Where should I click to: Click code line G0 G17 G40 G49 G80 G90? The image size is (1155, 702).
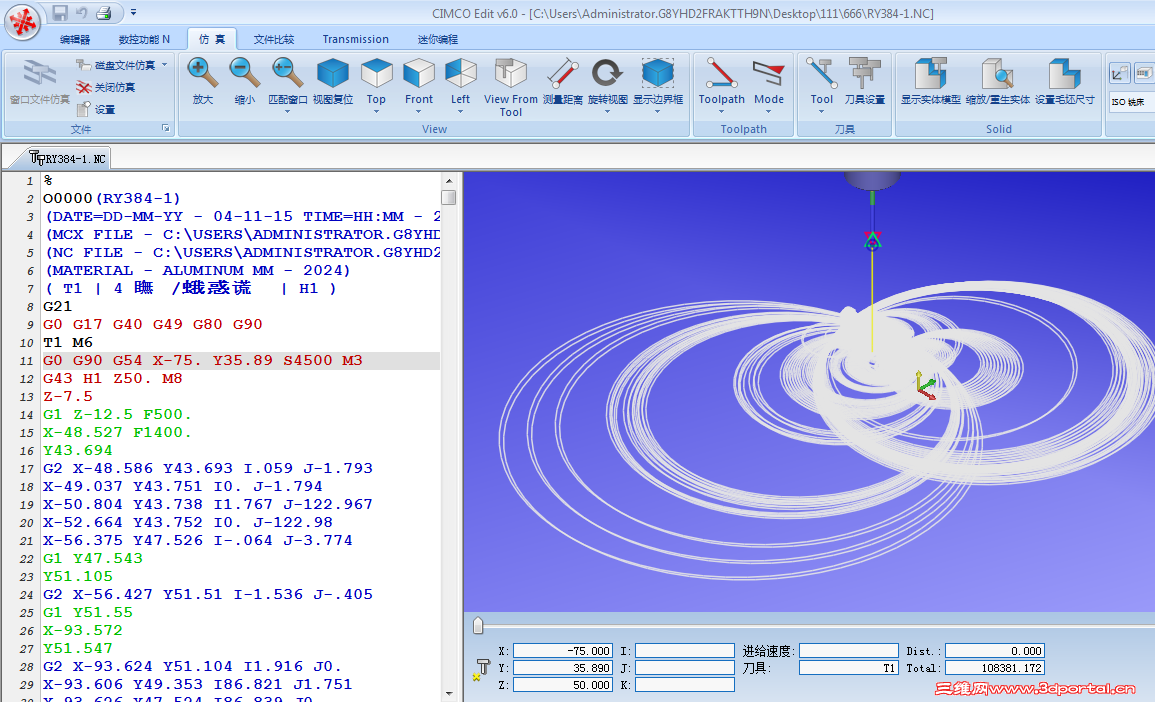(152, 324)
